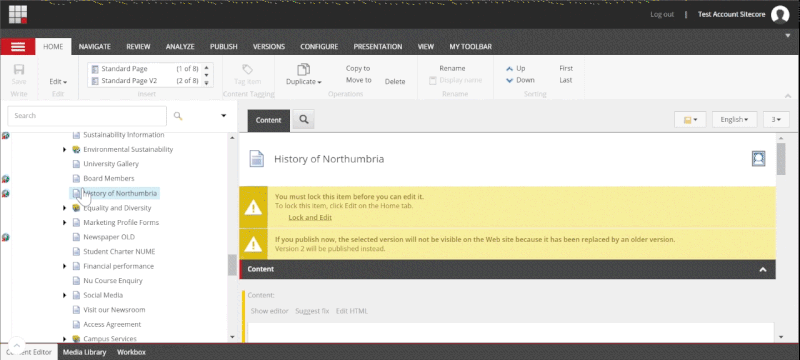This screenshot has height=360, width=800.
Task: Expand the Campus Services tree node
Action: click(x=64, y=339)
